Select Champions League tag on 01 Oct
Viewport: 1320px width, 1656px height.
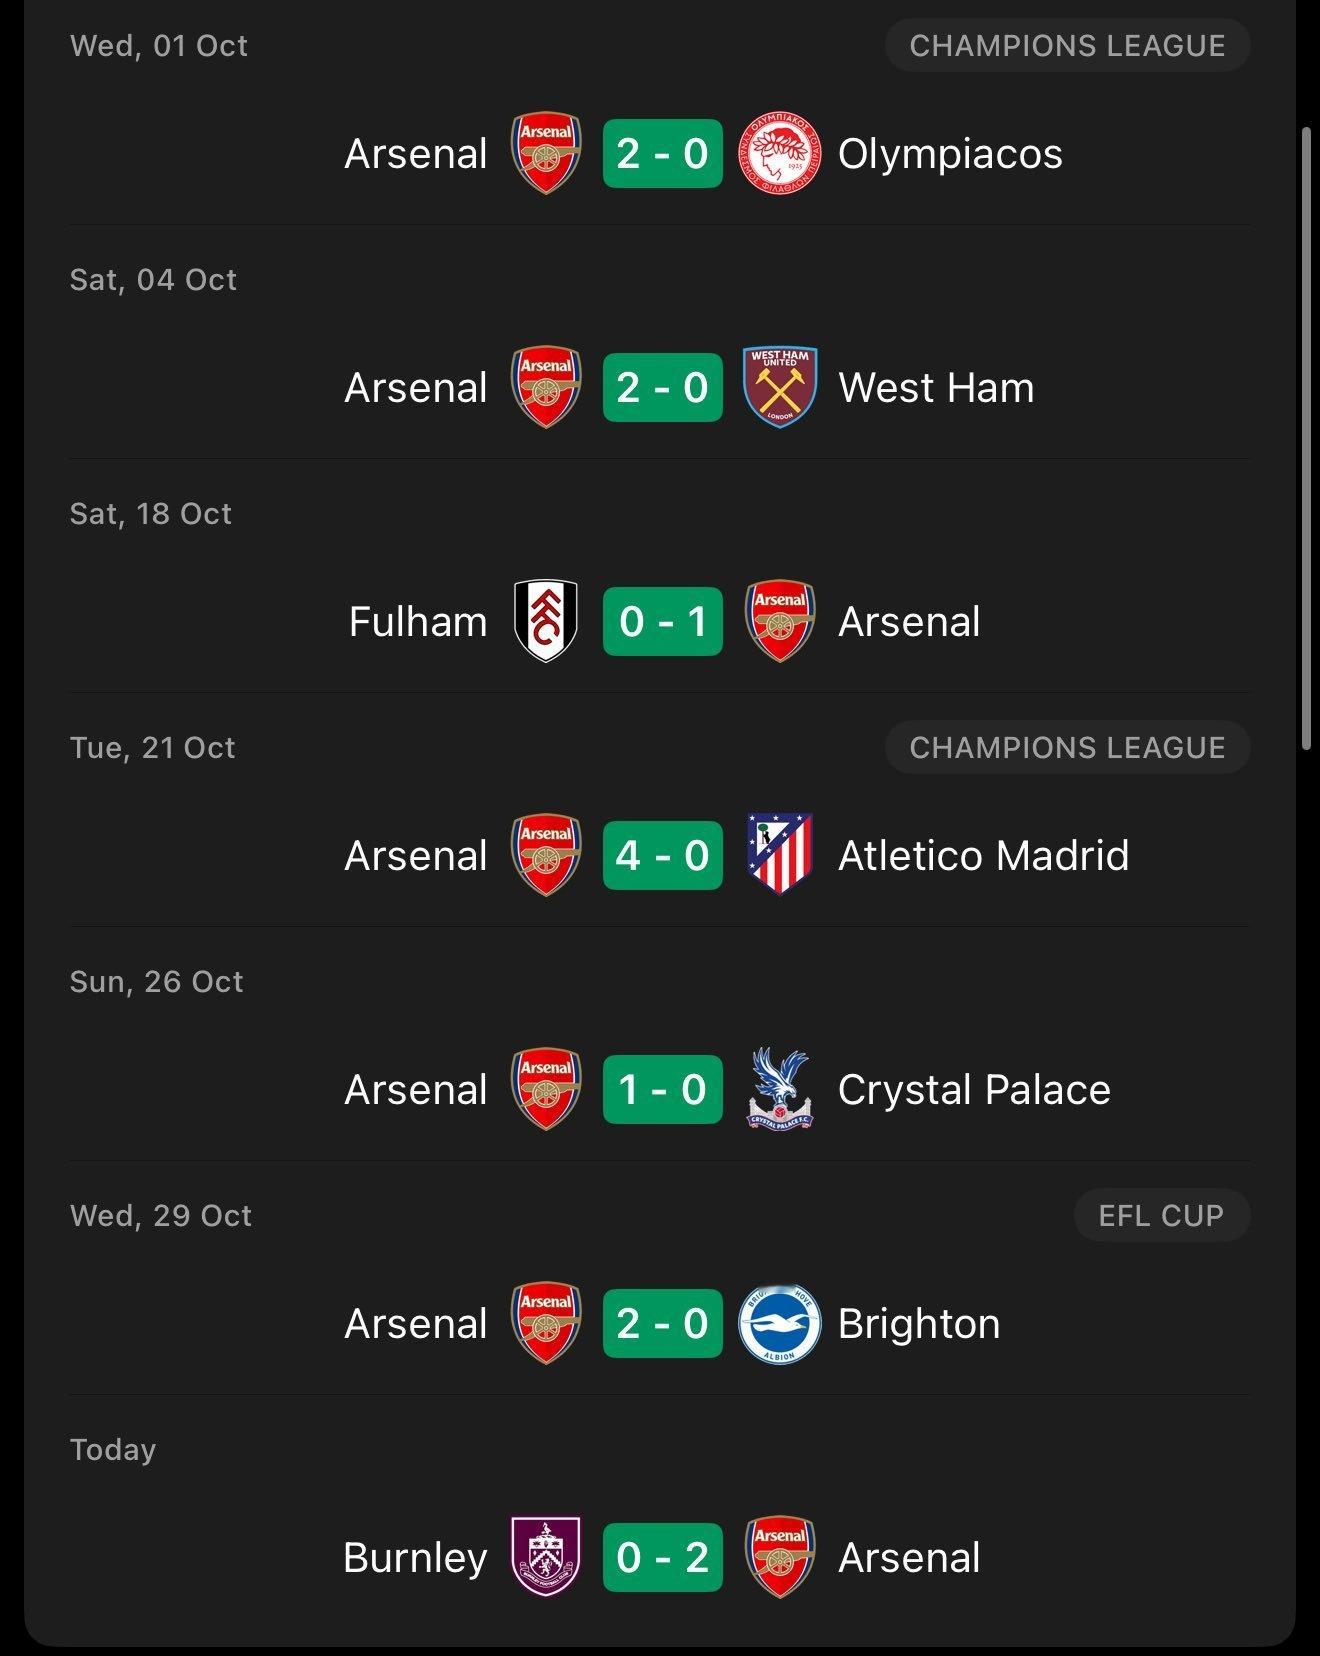tap(1067, 46)
